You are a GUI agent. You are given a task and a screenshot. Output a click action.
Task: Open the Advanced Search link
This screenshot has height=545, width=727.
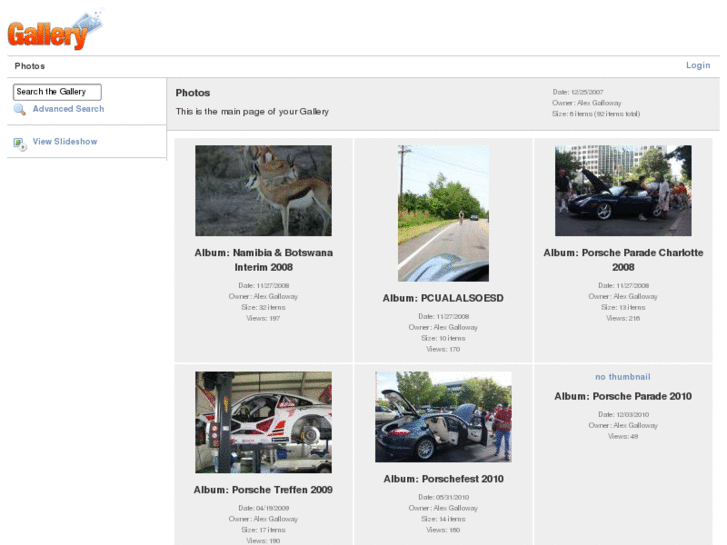(x=68, y=109)
